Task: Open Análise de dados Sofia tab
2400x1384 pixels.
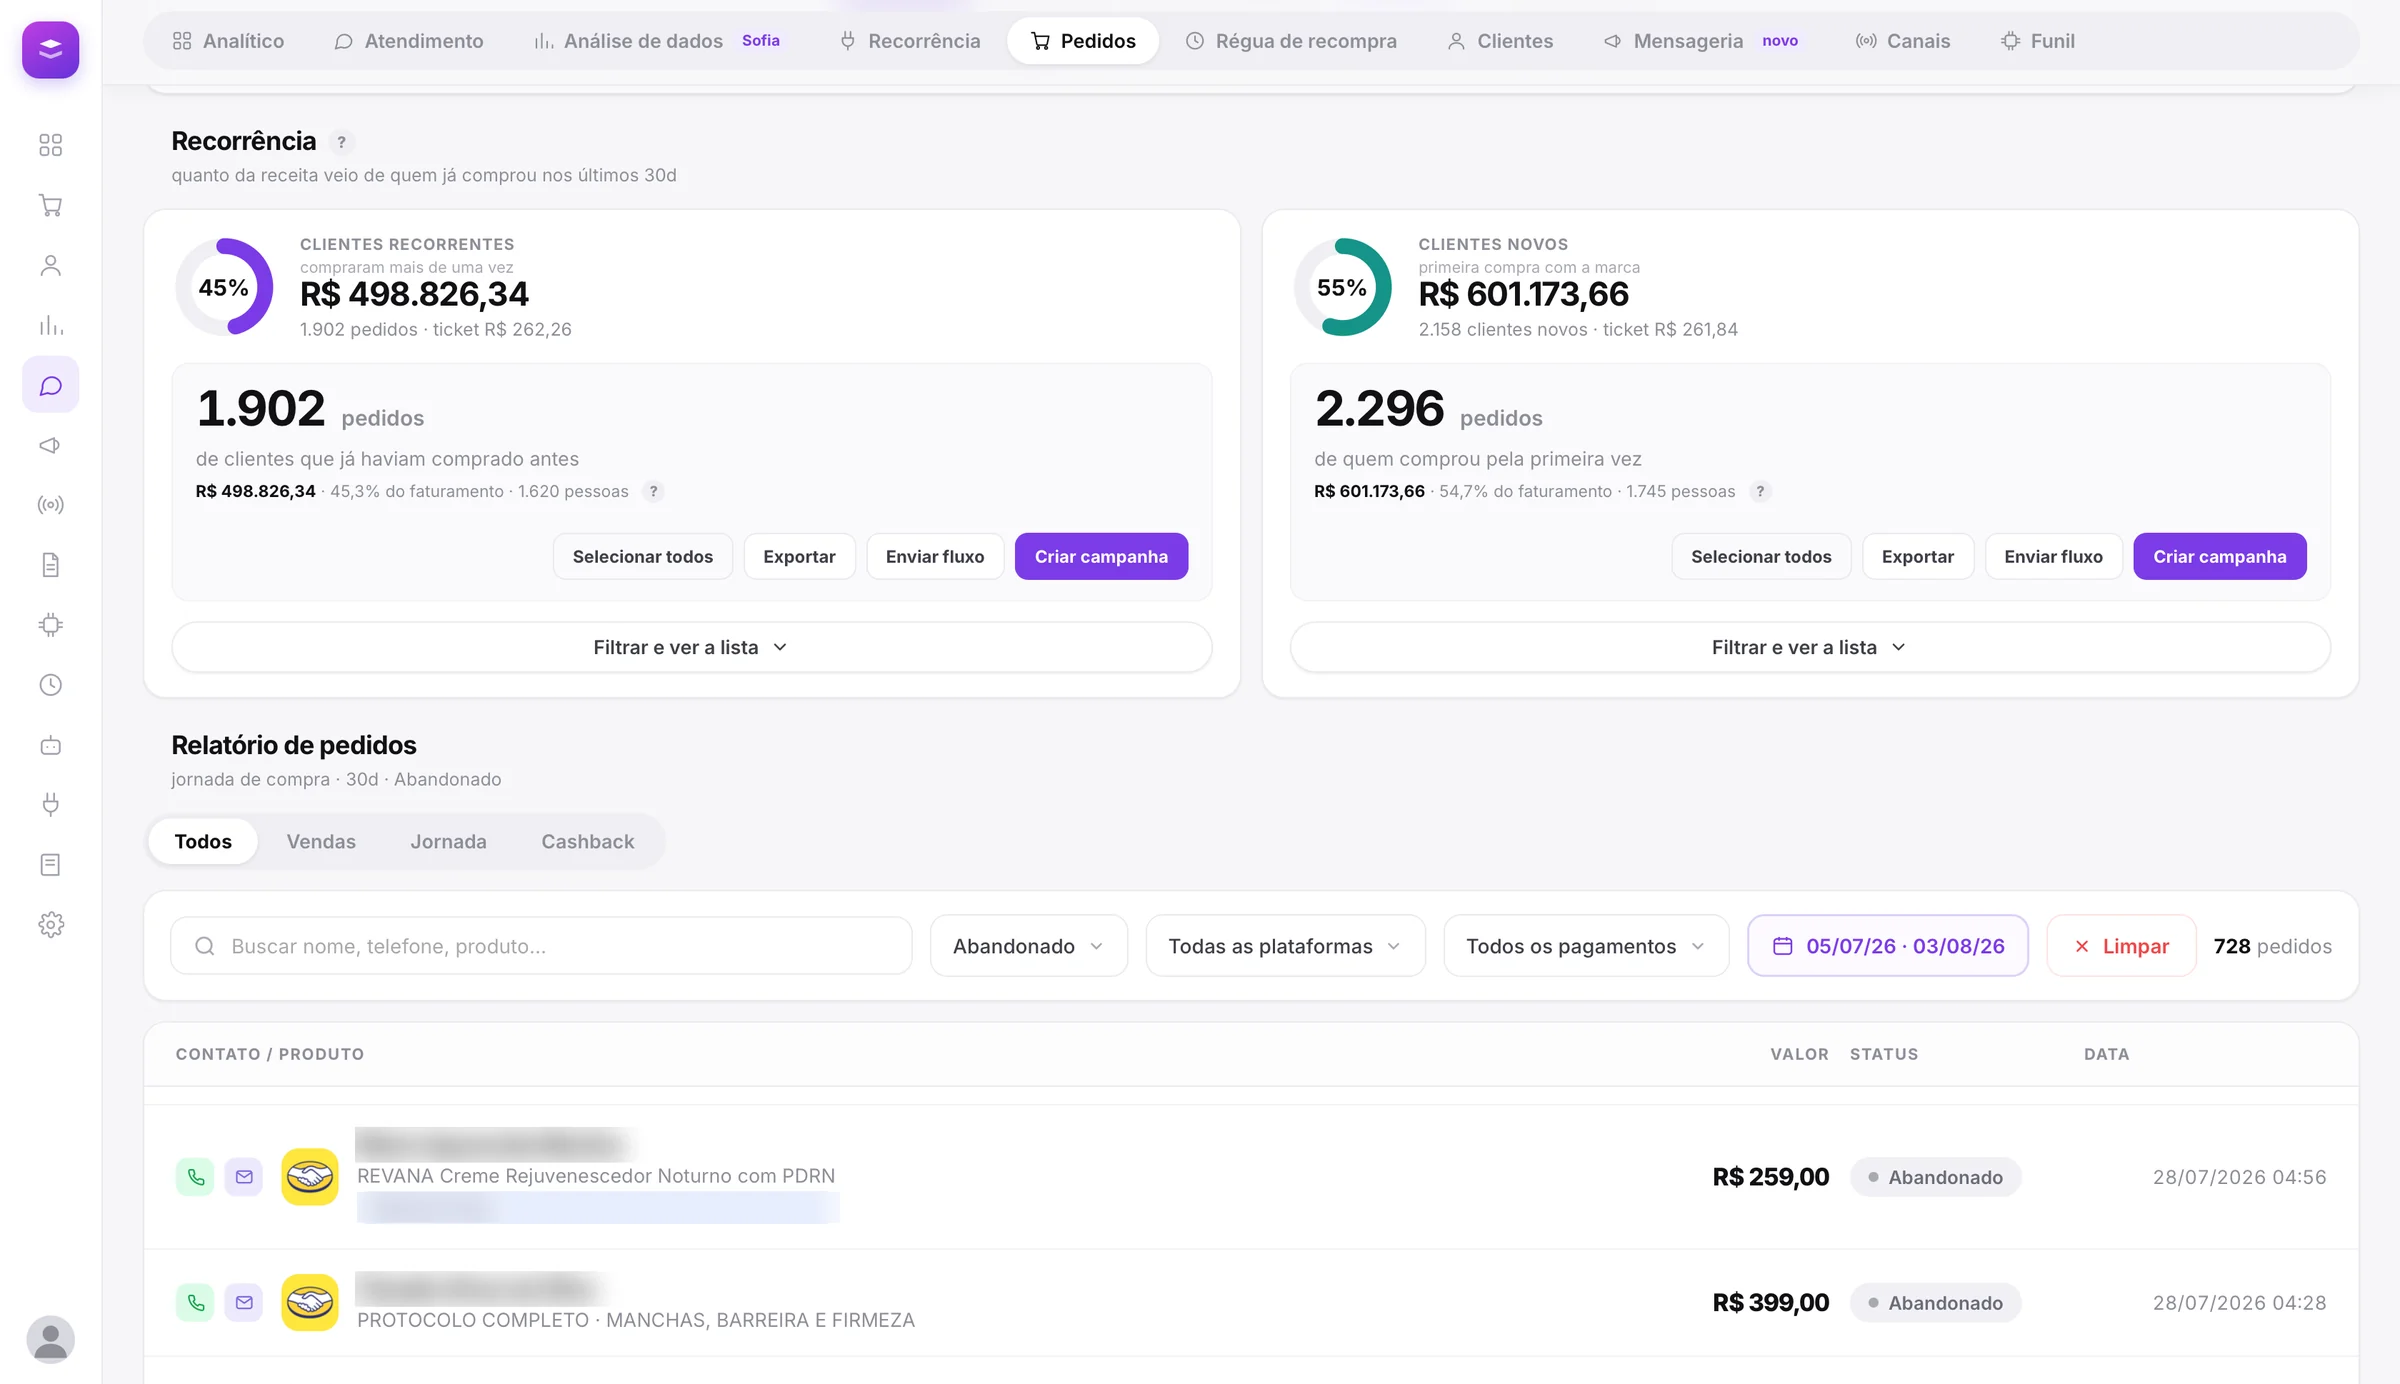Action: click(657, 41)
